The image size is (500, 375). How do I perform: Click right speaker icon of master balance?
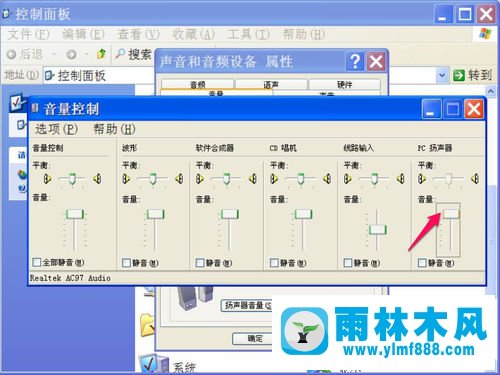click(x=97, y=179)
